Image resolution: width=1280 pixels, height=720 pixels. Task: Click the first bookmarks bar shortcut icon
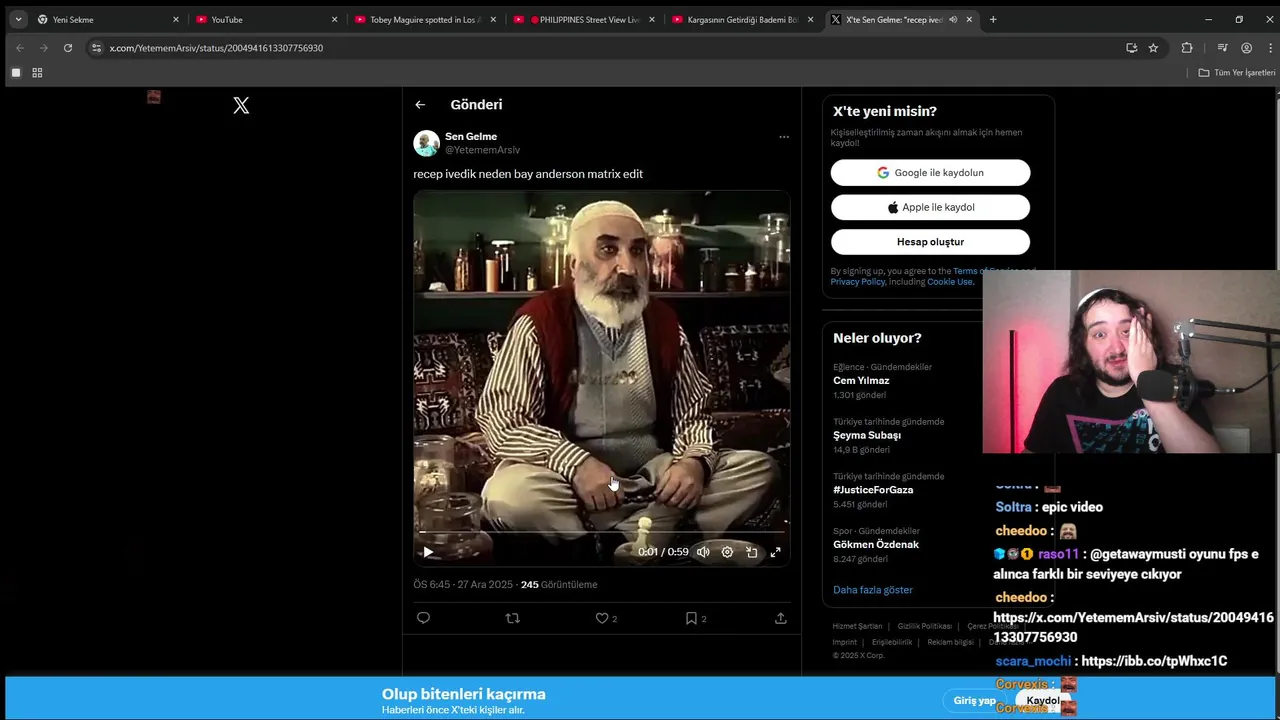pos(16,73)
